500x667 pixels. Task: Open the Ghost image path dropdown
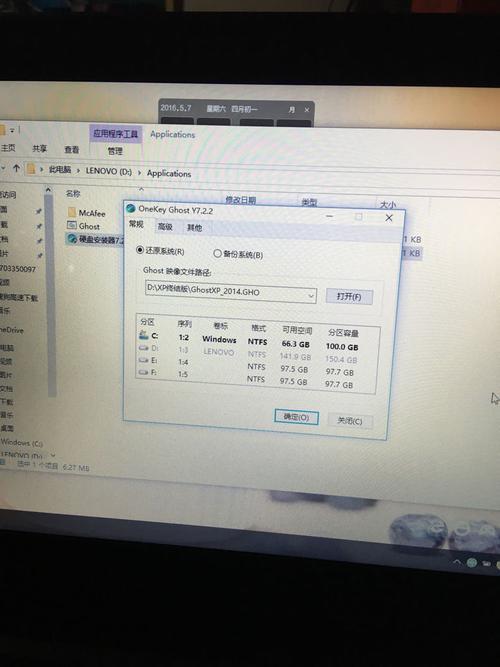(311, 296)
